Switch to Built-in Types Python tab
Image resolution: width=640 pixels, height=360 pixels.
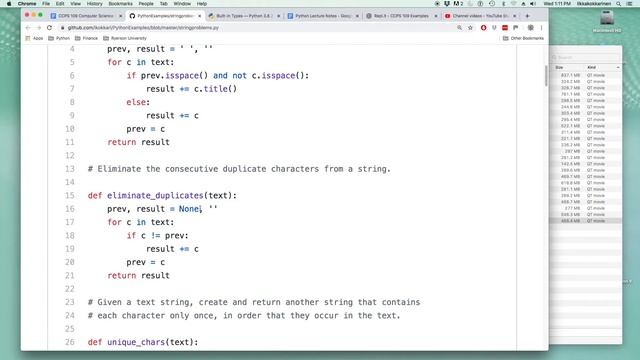[243, 16]
